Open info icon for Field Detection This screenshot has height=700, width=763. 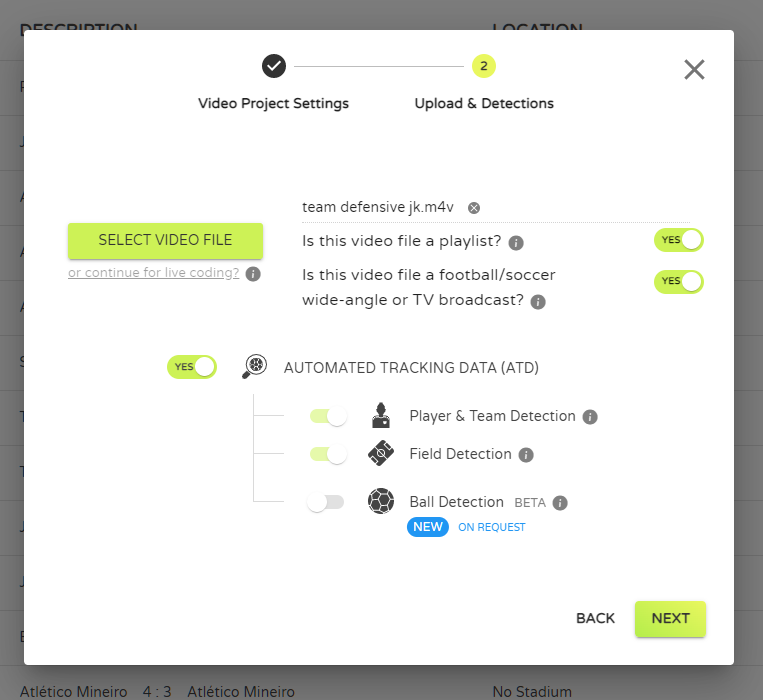526,455
